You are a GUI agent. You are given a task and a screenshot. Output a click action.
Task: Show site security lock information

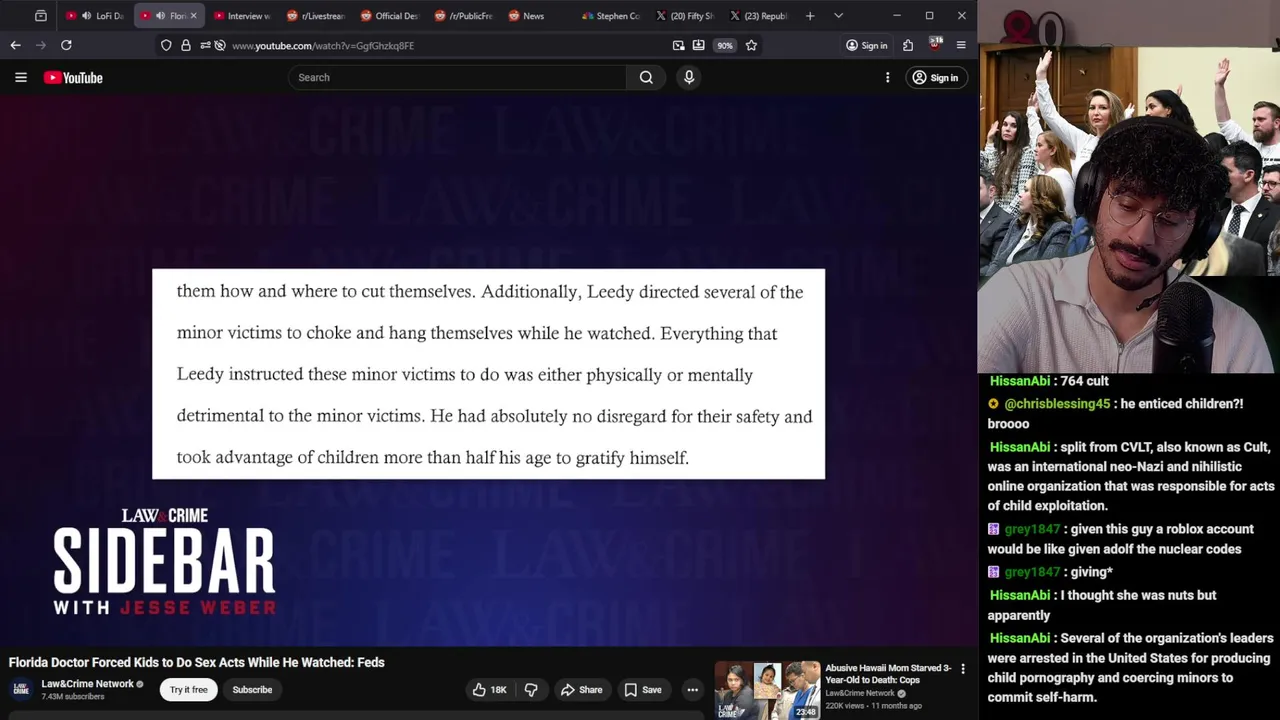coord(185,45)
